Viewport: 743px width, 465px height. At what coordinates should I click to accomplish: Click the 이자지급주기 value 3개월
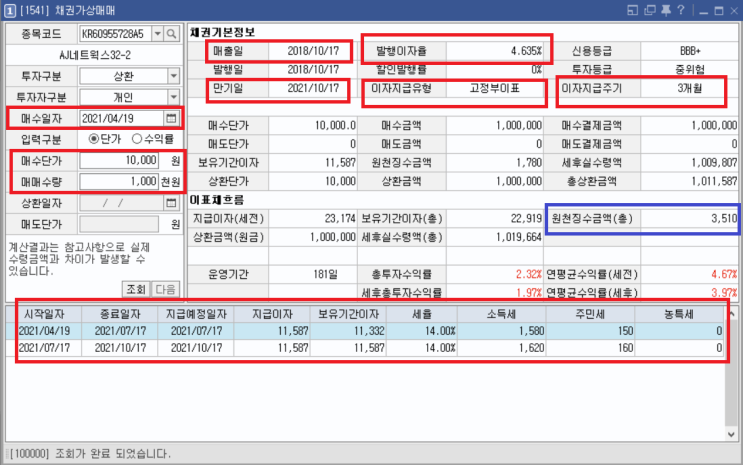pyautogui.click(x=689, y=88)
